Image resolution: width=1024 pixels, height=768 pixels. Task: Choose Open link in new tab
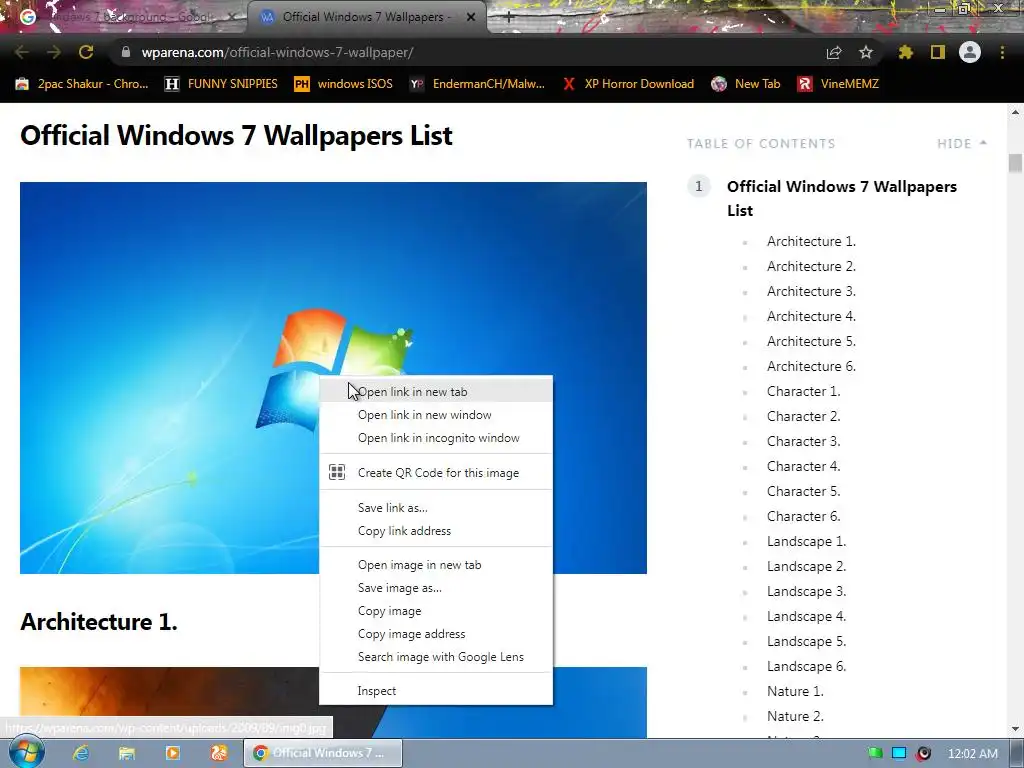[x=436, y=392]
